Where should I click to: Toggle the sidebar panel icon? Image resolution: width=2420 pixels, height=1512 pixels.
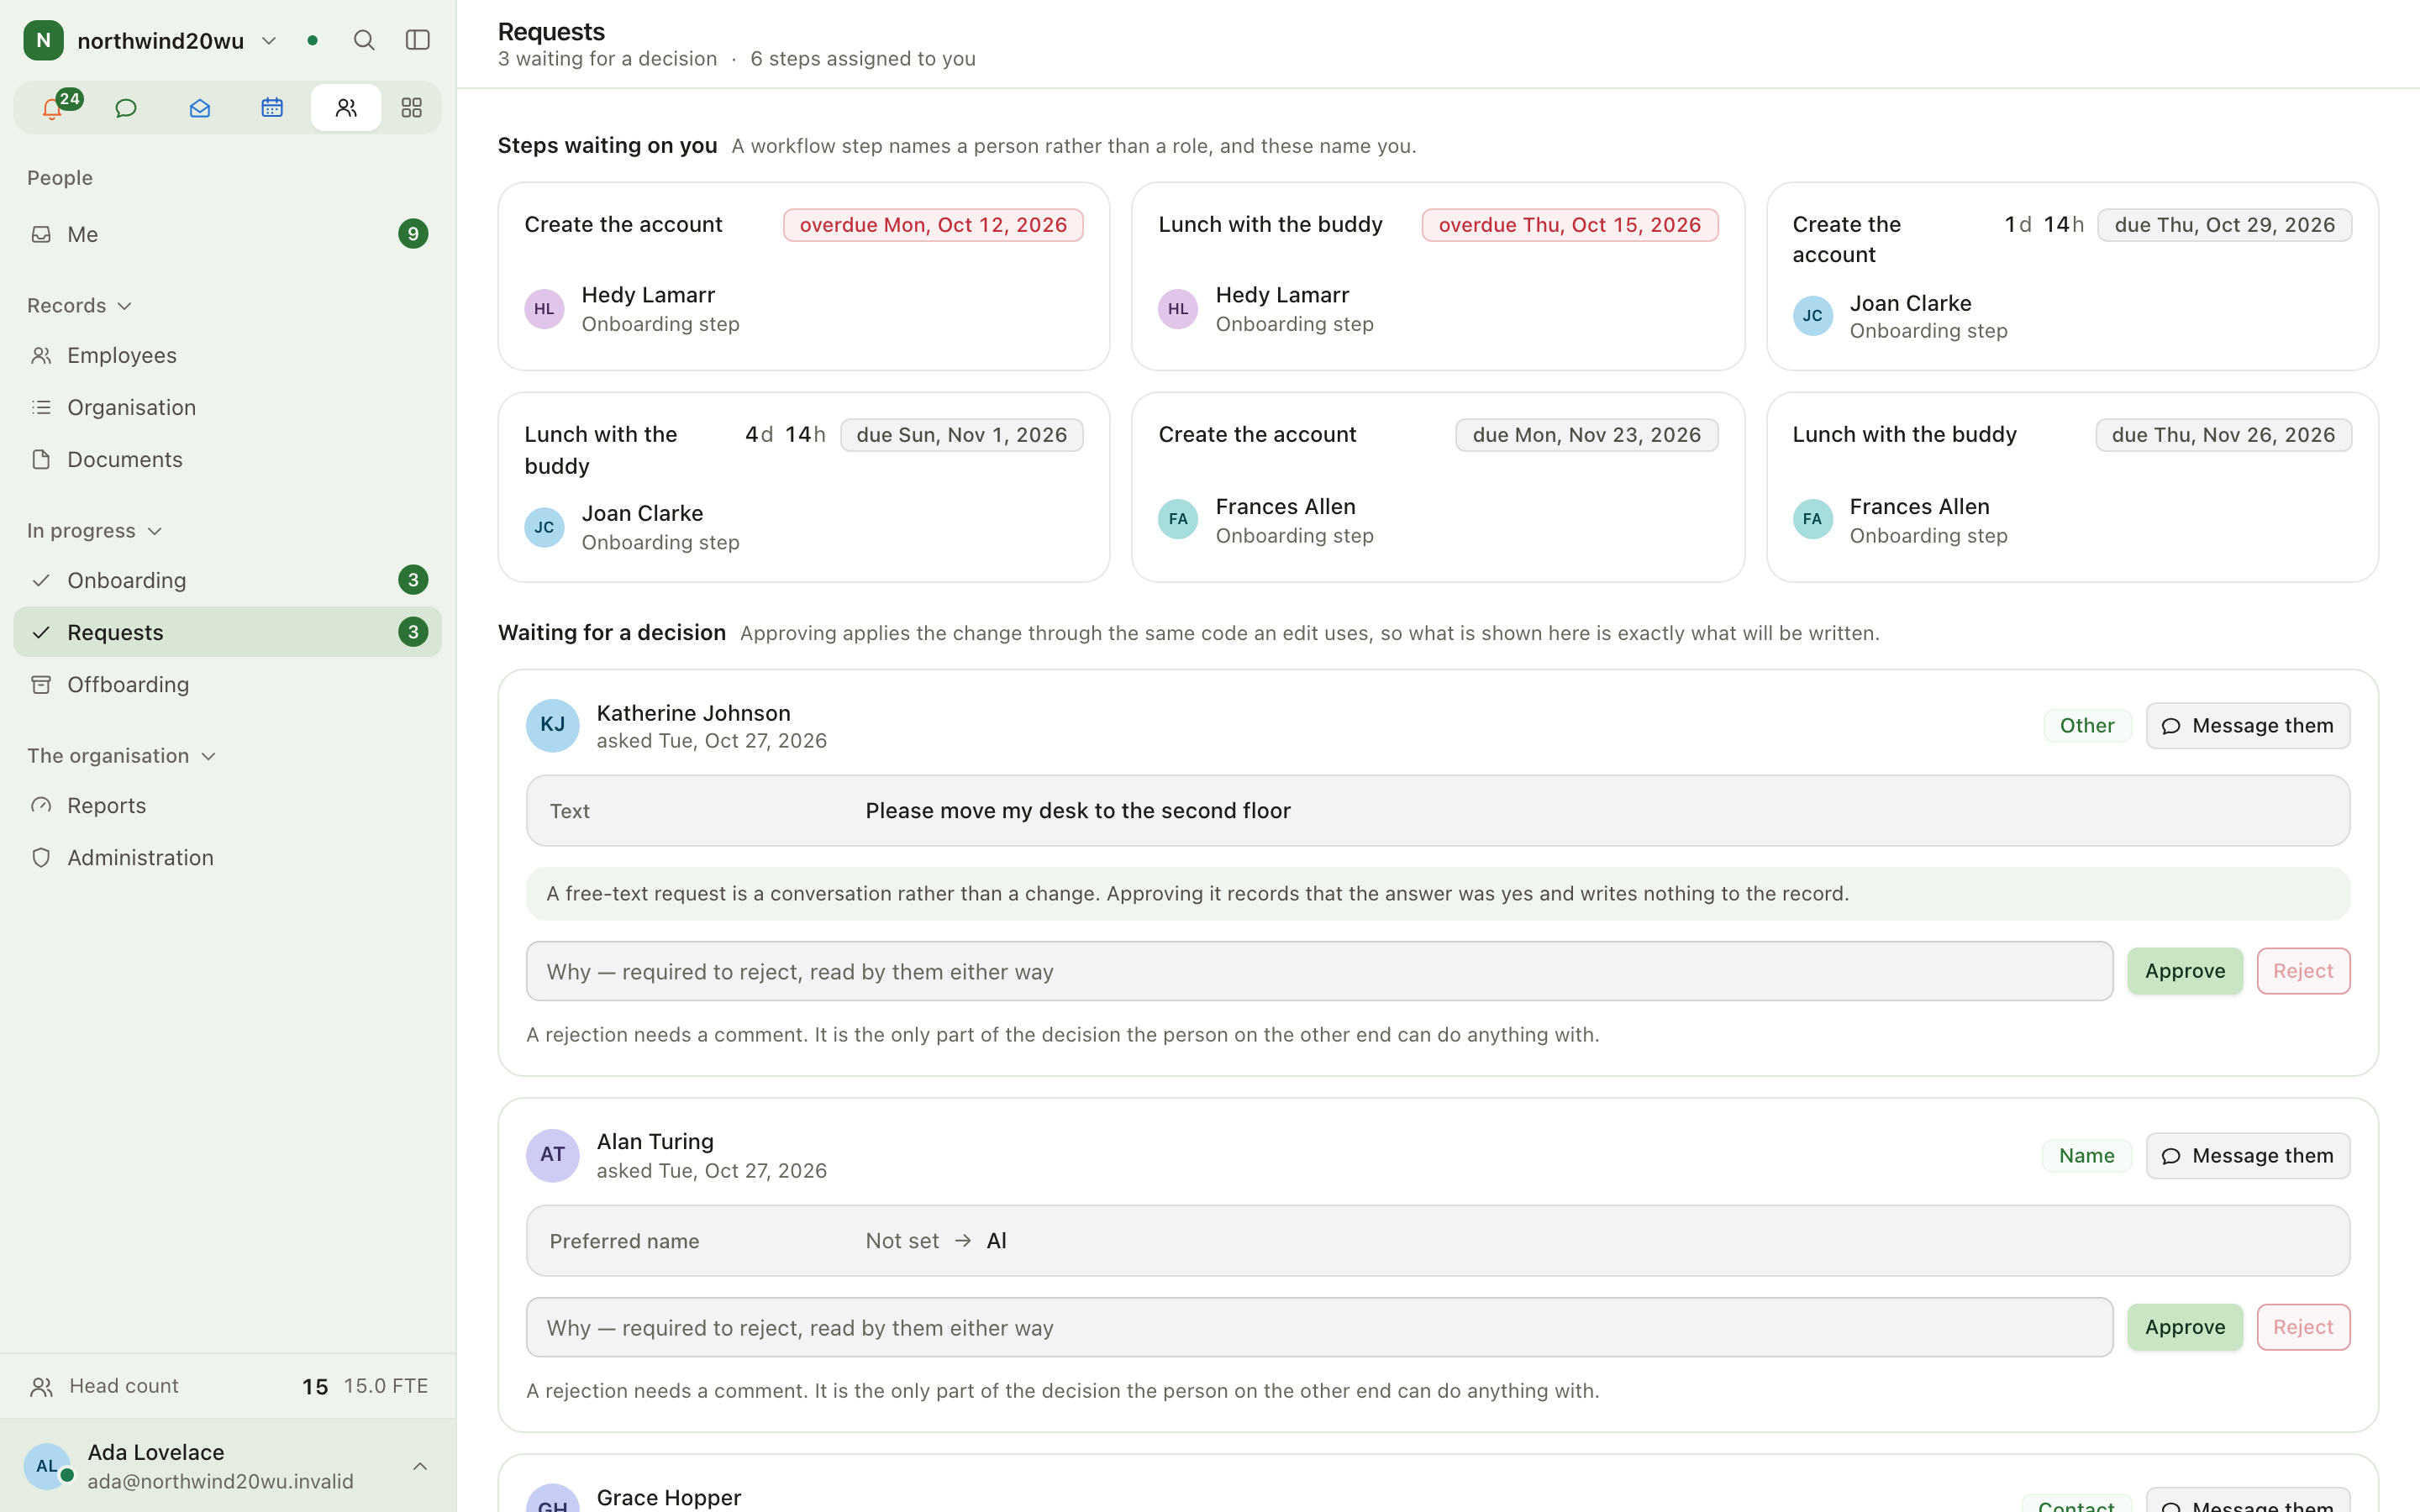(418, 40)
